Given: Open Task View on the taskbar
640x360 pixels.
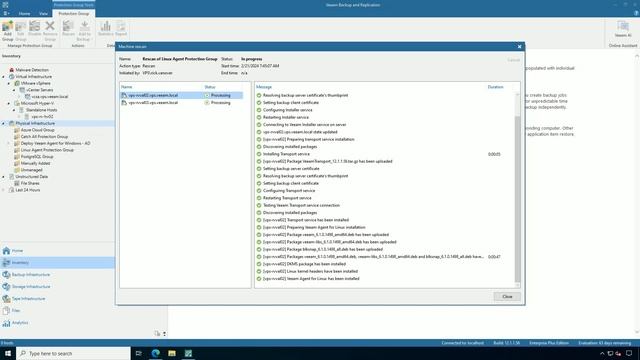Looking at the screenshot, I should tap(138, 353).
